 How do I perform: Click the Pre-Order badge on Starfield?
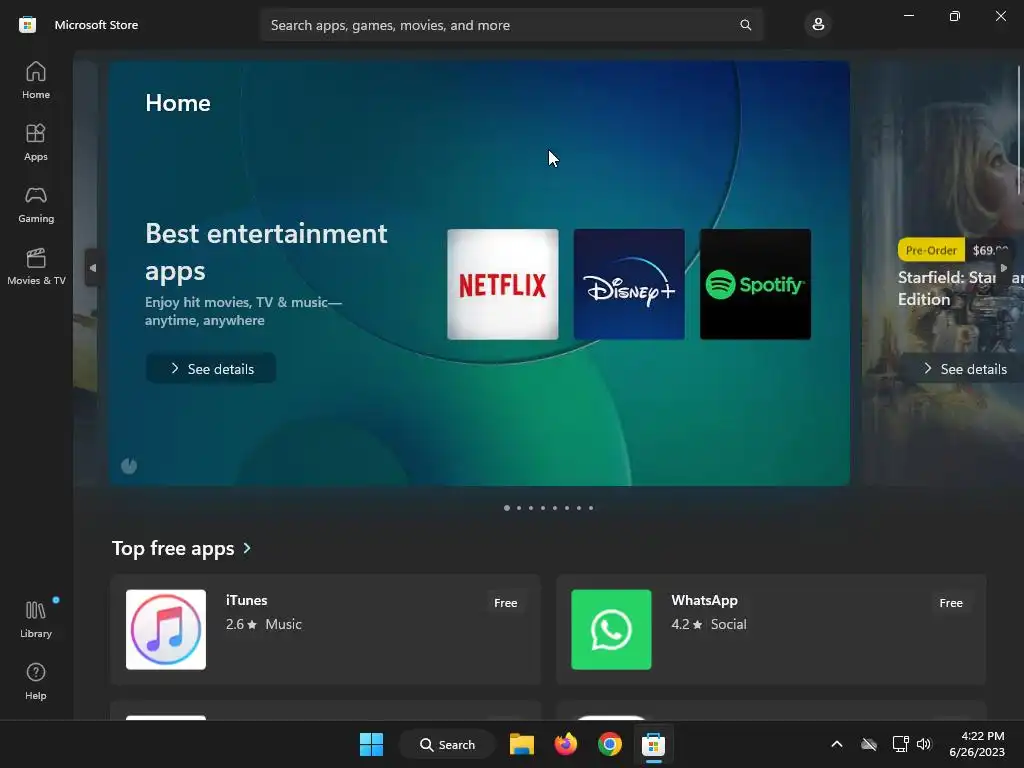[931, 250]
